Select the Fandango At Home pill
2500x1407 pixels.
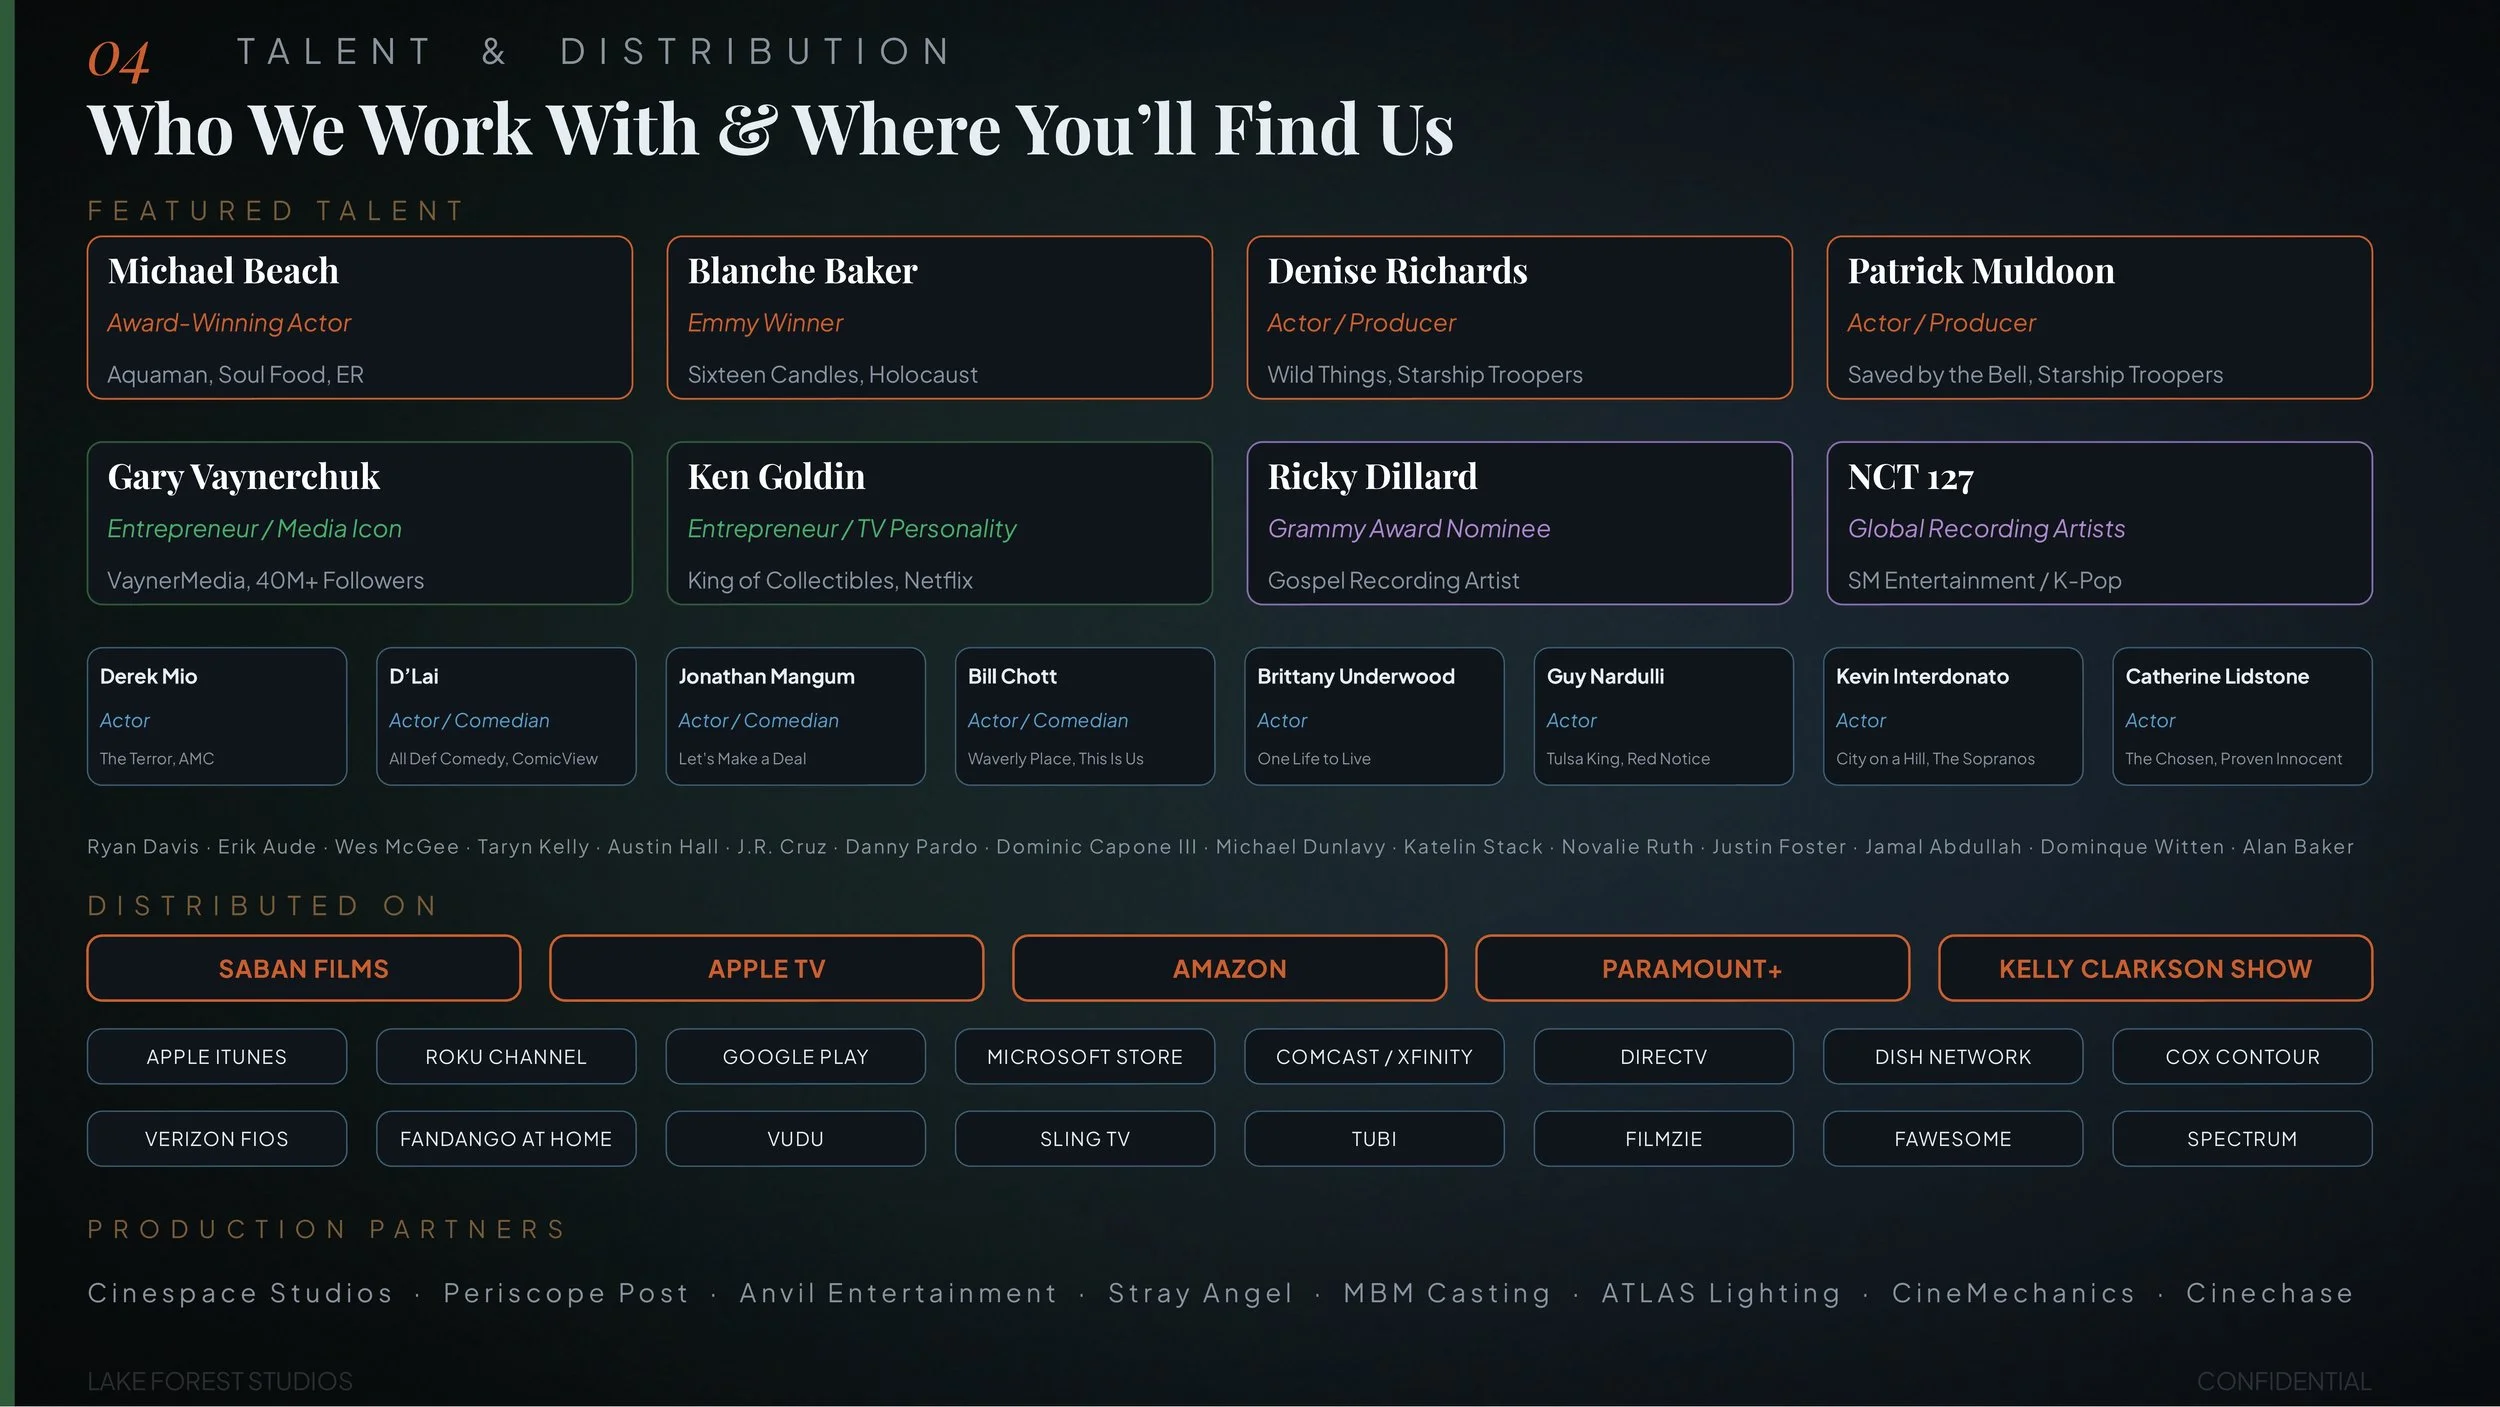506,1138
